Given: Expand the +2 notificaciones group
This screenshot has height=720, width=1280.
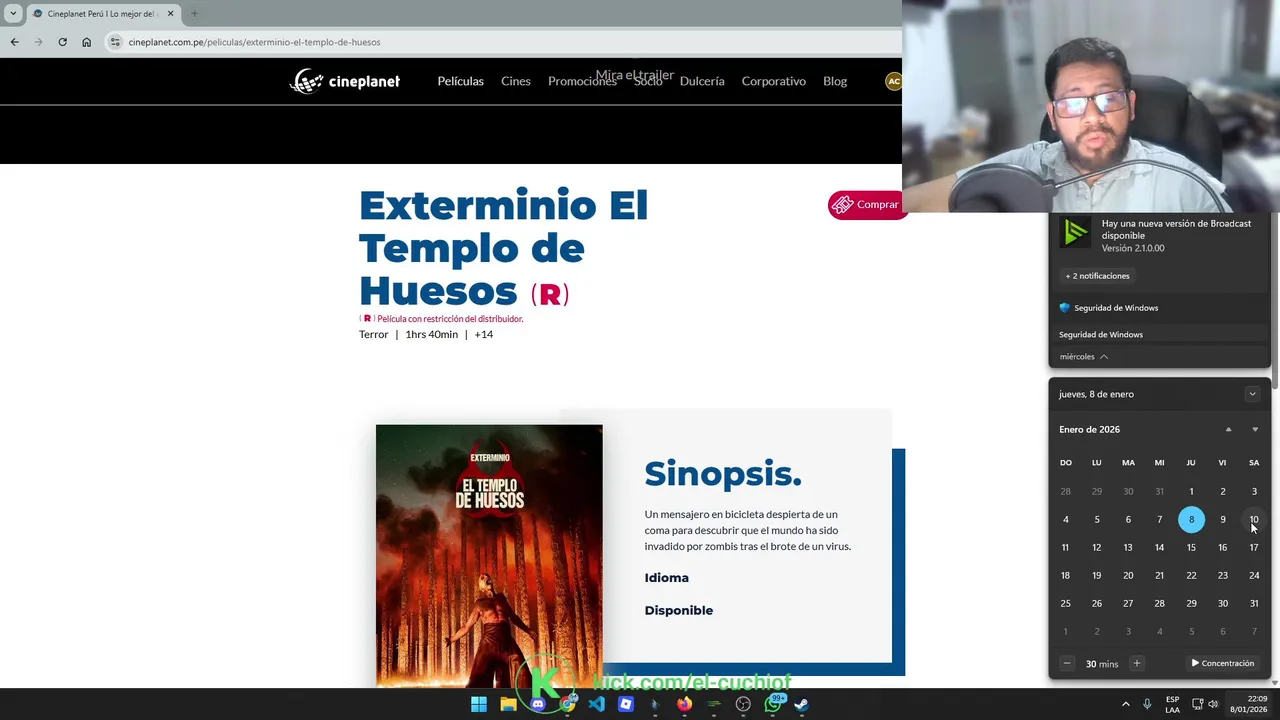Looking at the screenshot, I should click(x=1097, y=276).
